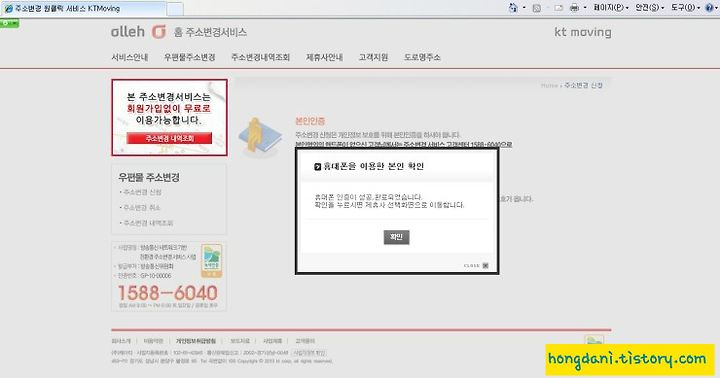The height and width of the screenshot is (378, 720).
Task: Click the 개인정보취급방침 footer link
Action: click(x=196, y=341)
